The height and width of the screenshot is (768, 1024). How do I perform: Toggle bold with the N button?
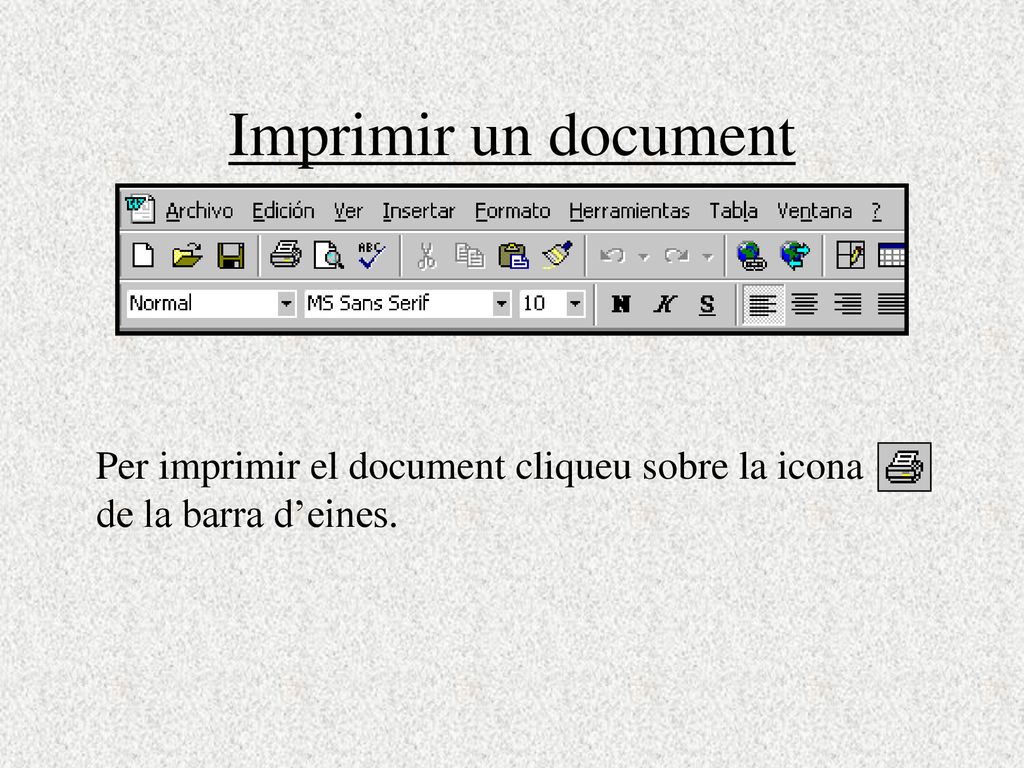pyautogui.click(x=620, y=304)
